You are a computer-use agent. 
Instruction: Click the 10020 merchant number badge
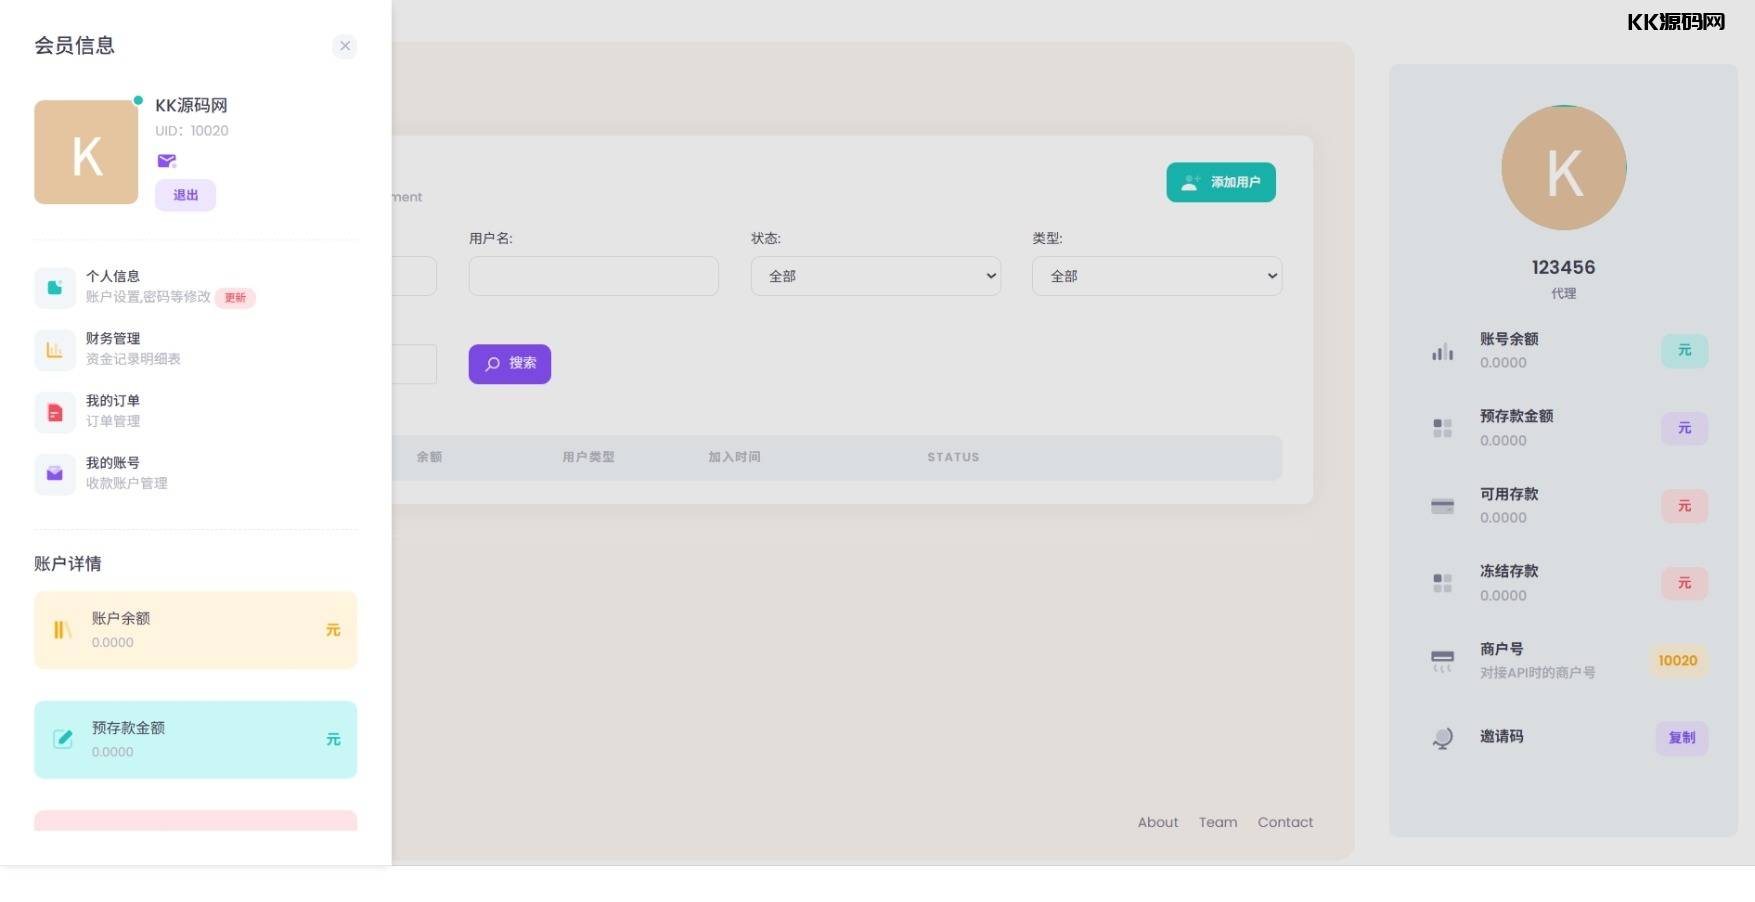(1677, 661)
